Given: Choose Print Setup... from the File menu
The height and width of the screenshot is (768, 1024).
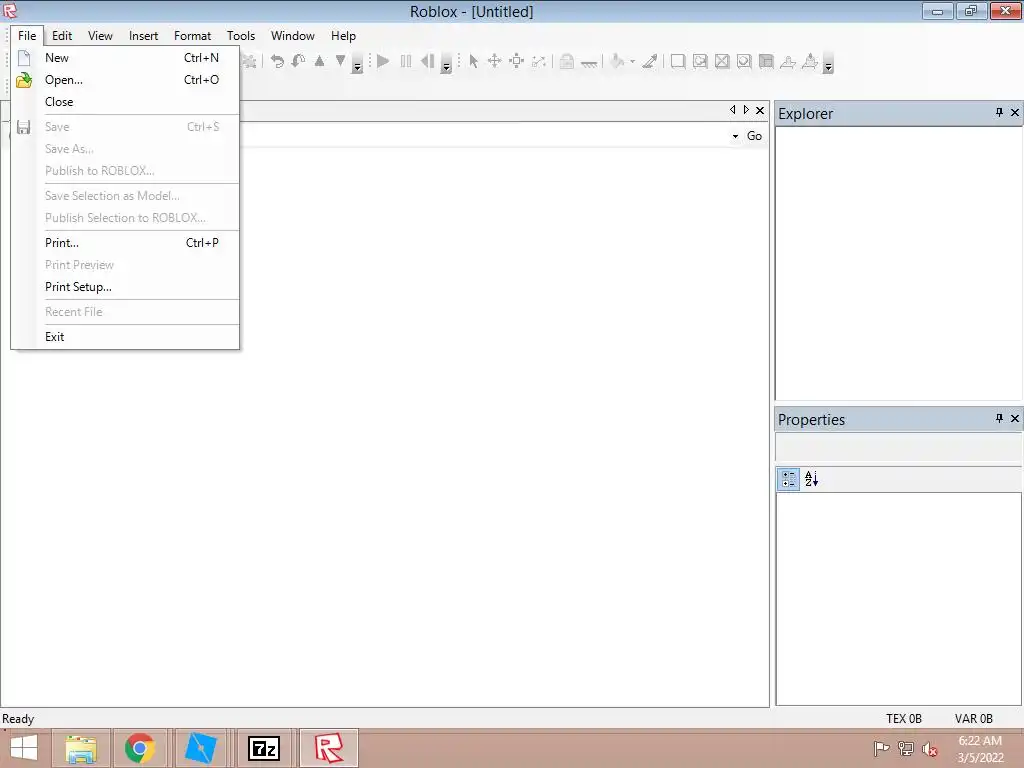Looking at the screenshot, I should click(x=125, y=287).
